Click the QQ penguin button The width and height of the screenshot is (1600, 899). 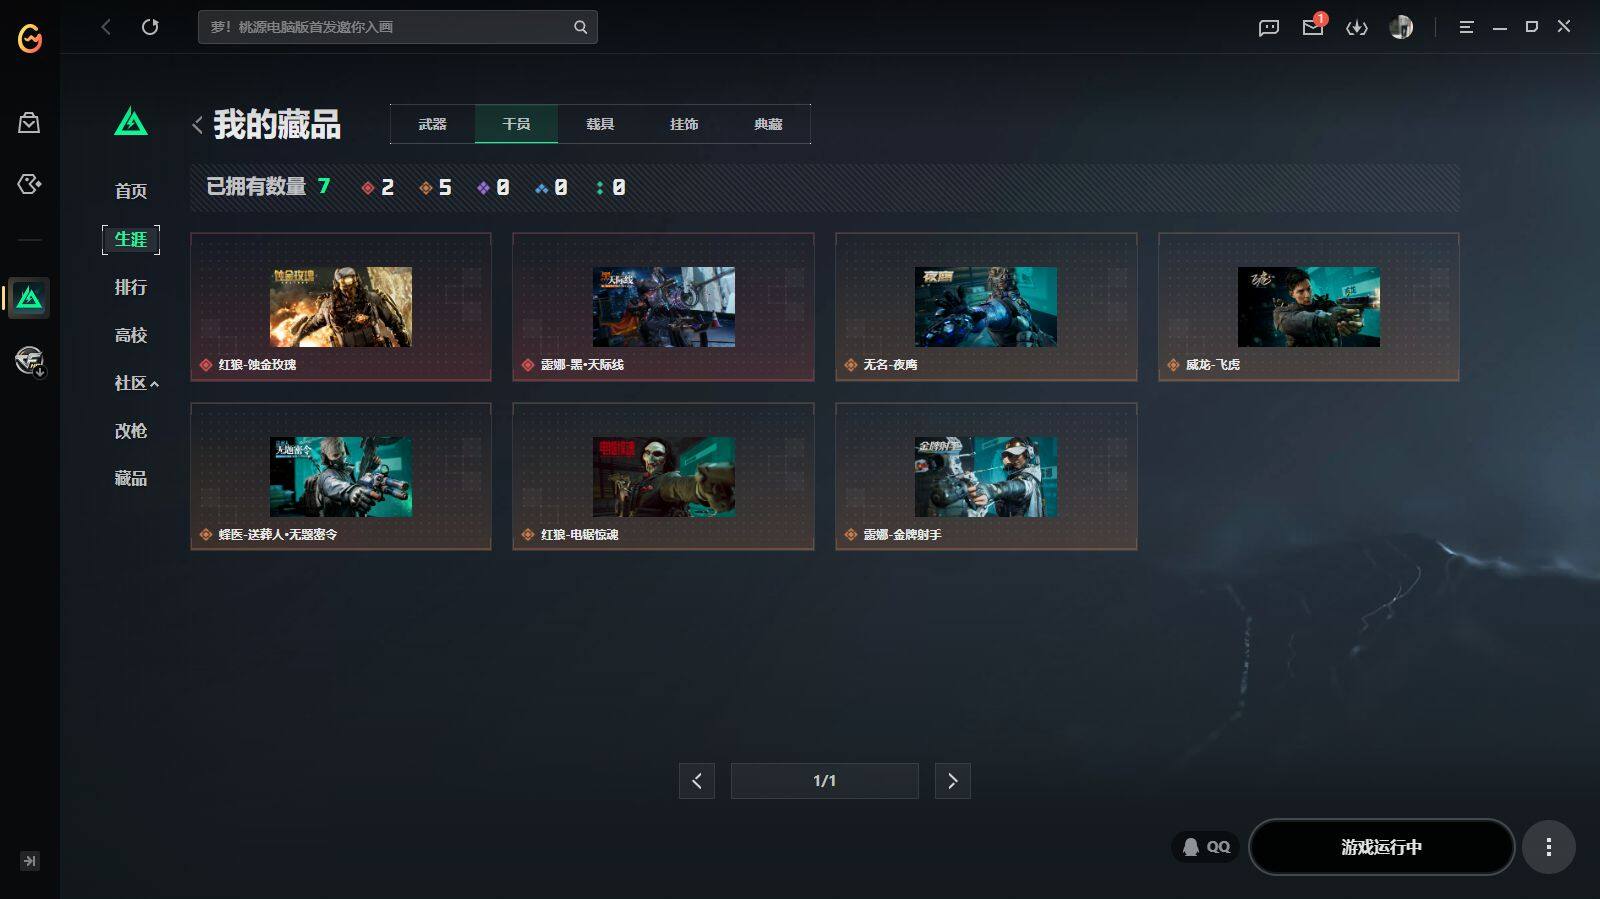click(1206, 847)
